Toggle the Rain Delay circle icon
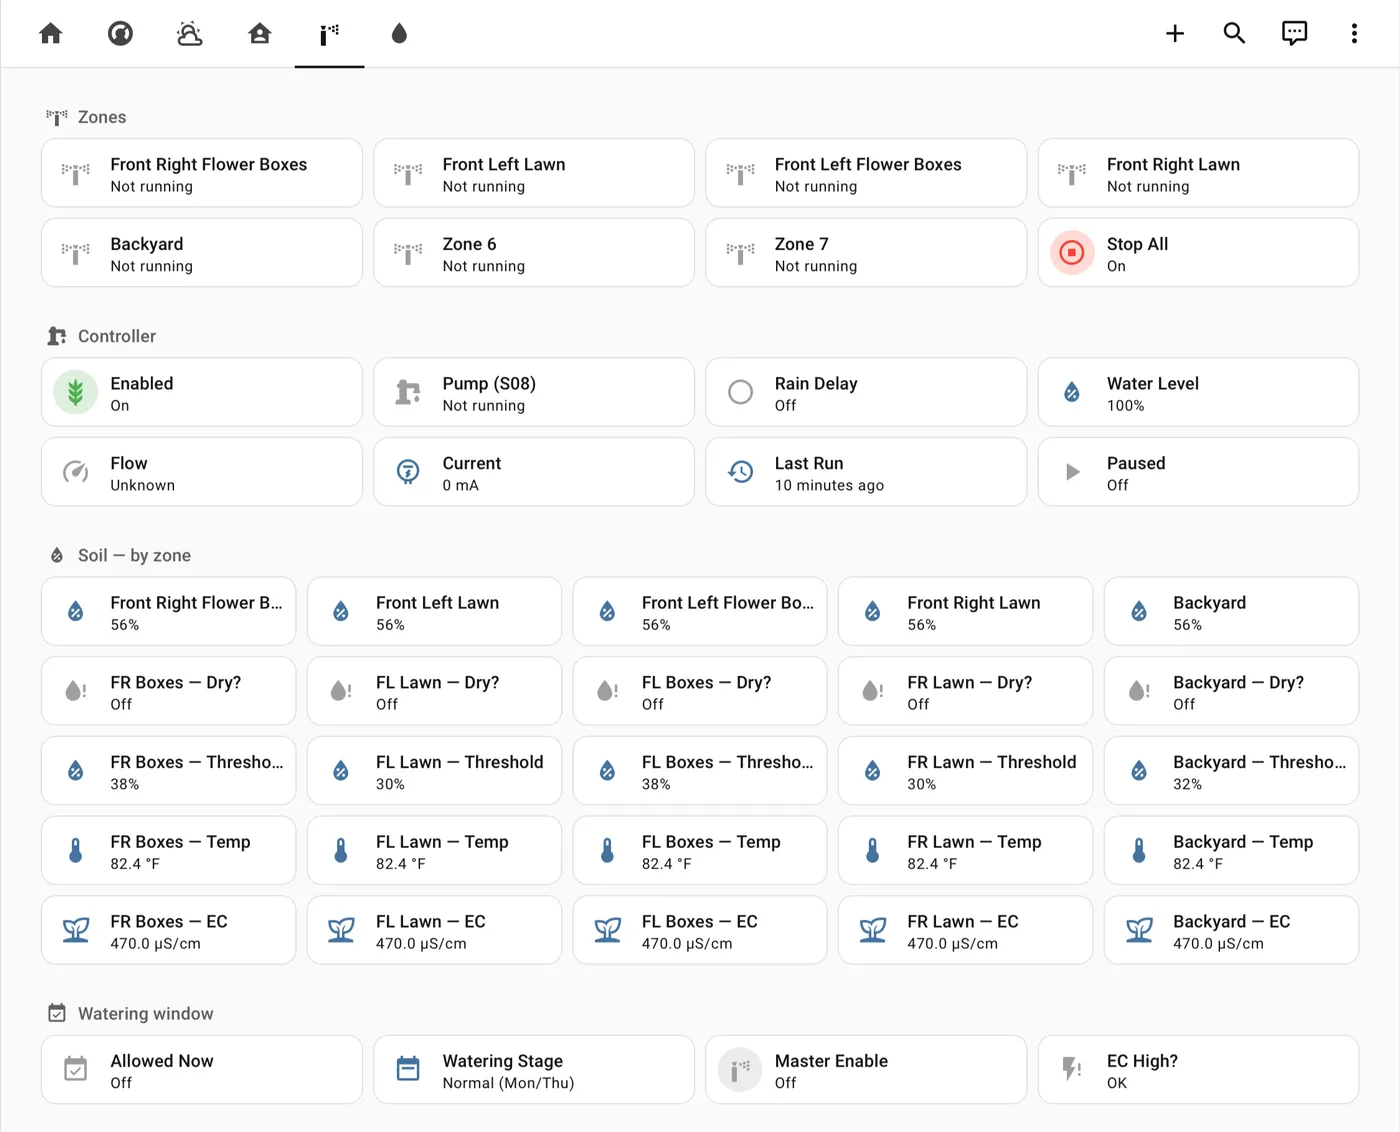This screenshot has width=1400, height=1132. point(740,393)
